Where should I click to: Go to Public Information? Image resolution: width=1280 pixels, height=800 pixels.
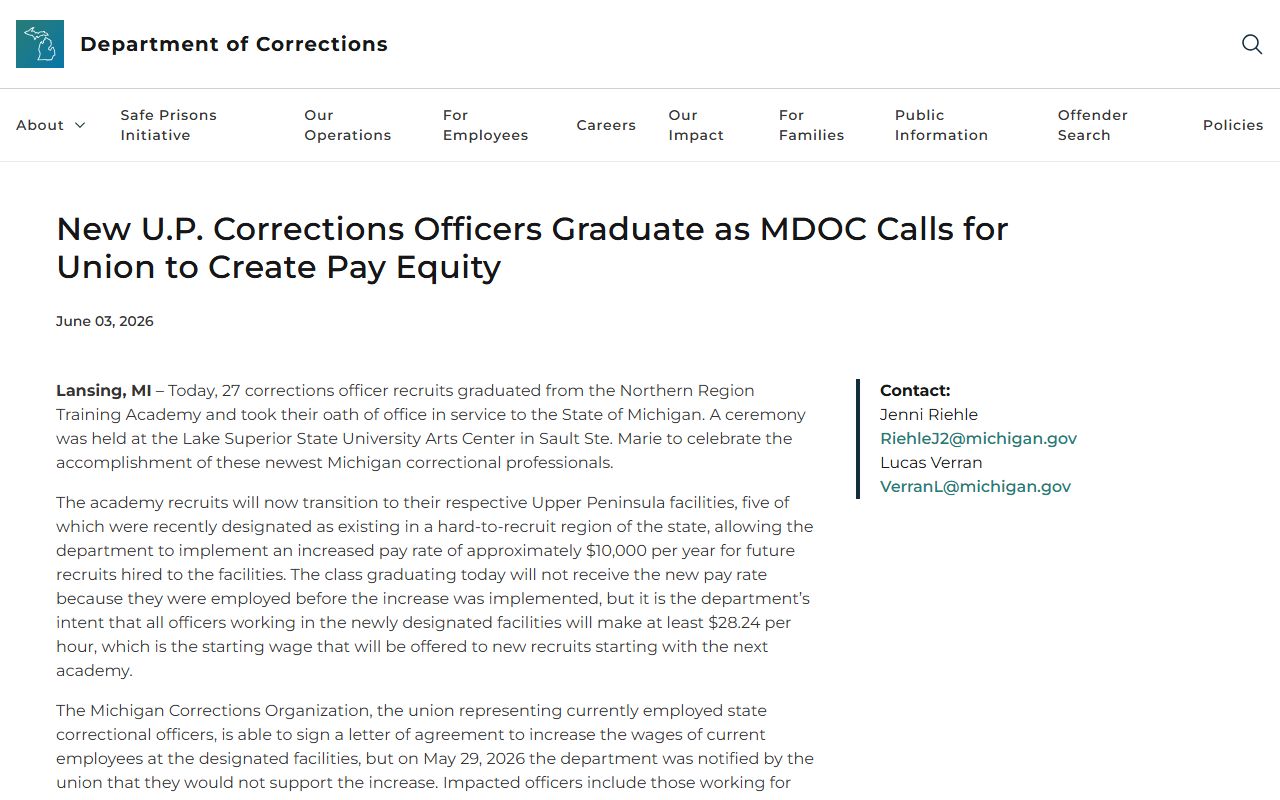[941, 125]
